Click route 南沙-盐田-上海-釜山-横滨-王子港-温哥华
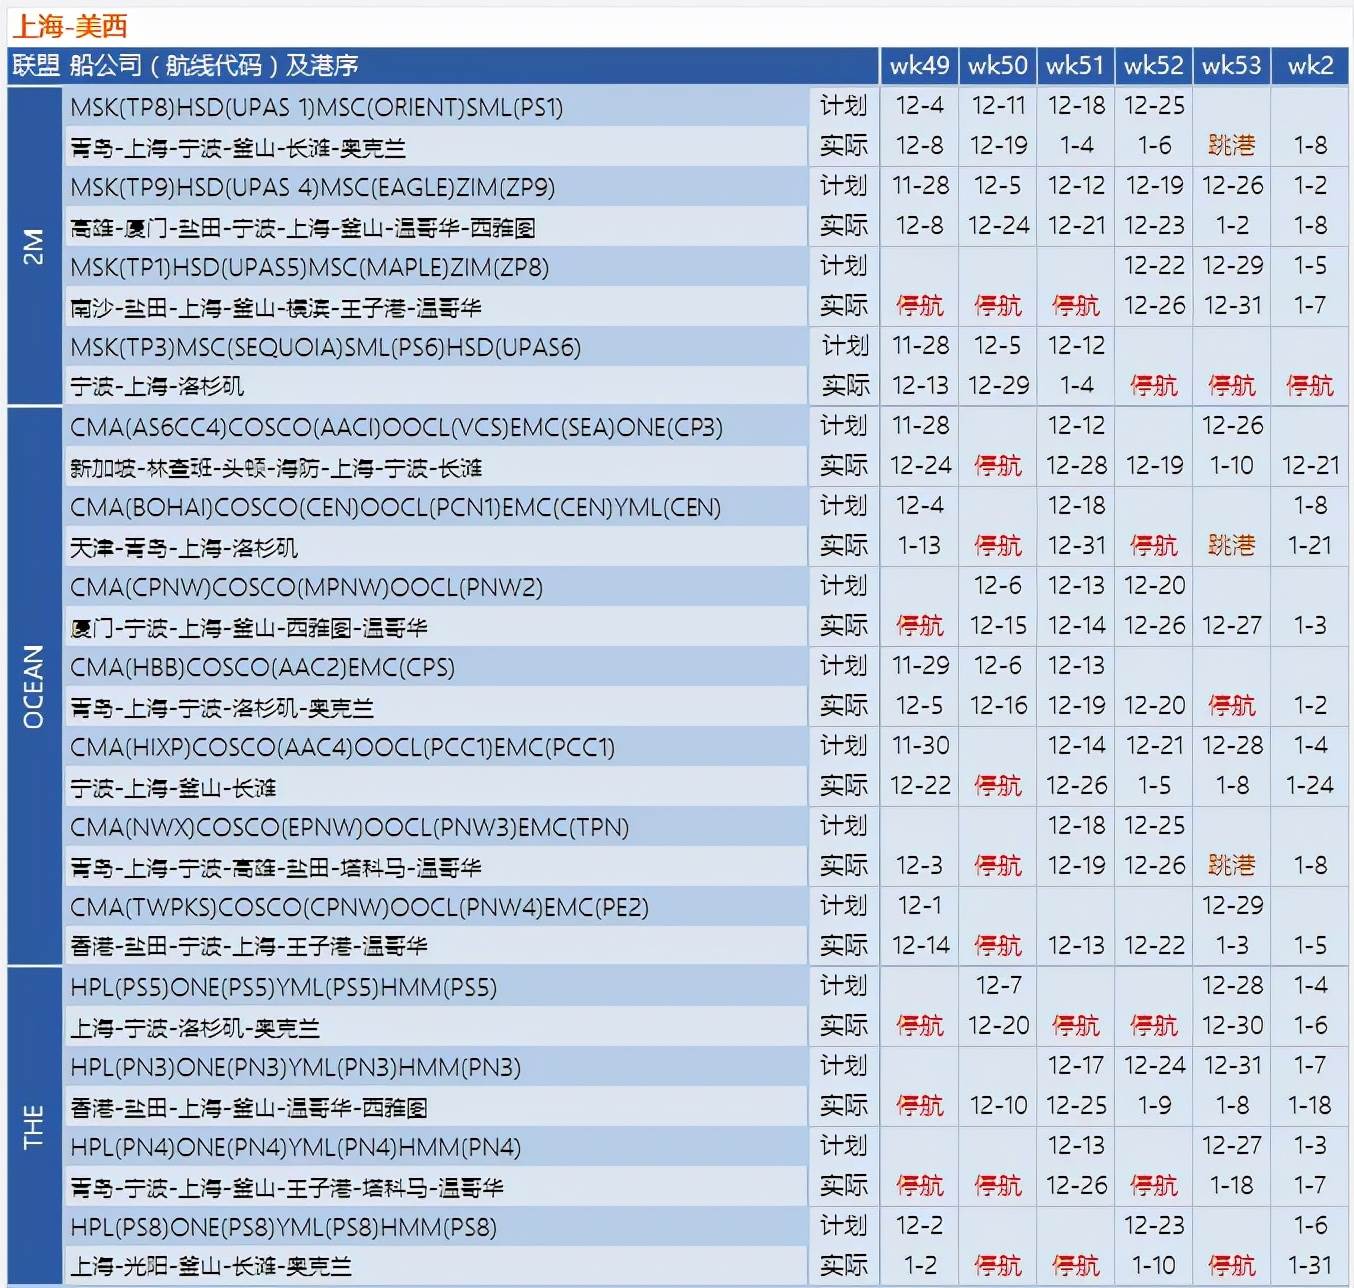 pyautogui.click(x=276, y=308)
